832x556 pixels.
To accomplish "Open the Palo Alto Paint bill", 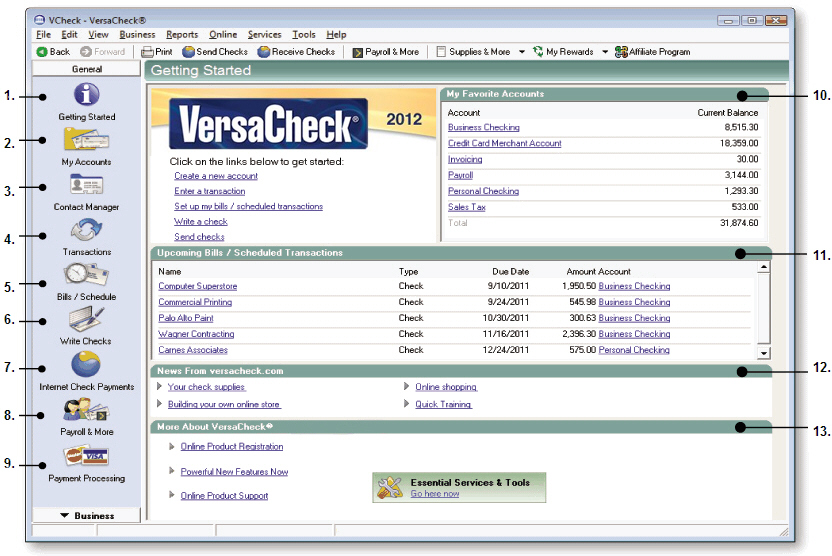I will tap(186, 318).
